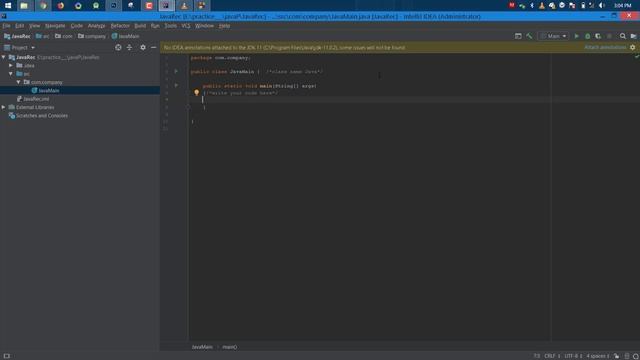640x360 pixels.
Task: Click inspection status checkmark at editor top-right
Action: [636, 57]
